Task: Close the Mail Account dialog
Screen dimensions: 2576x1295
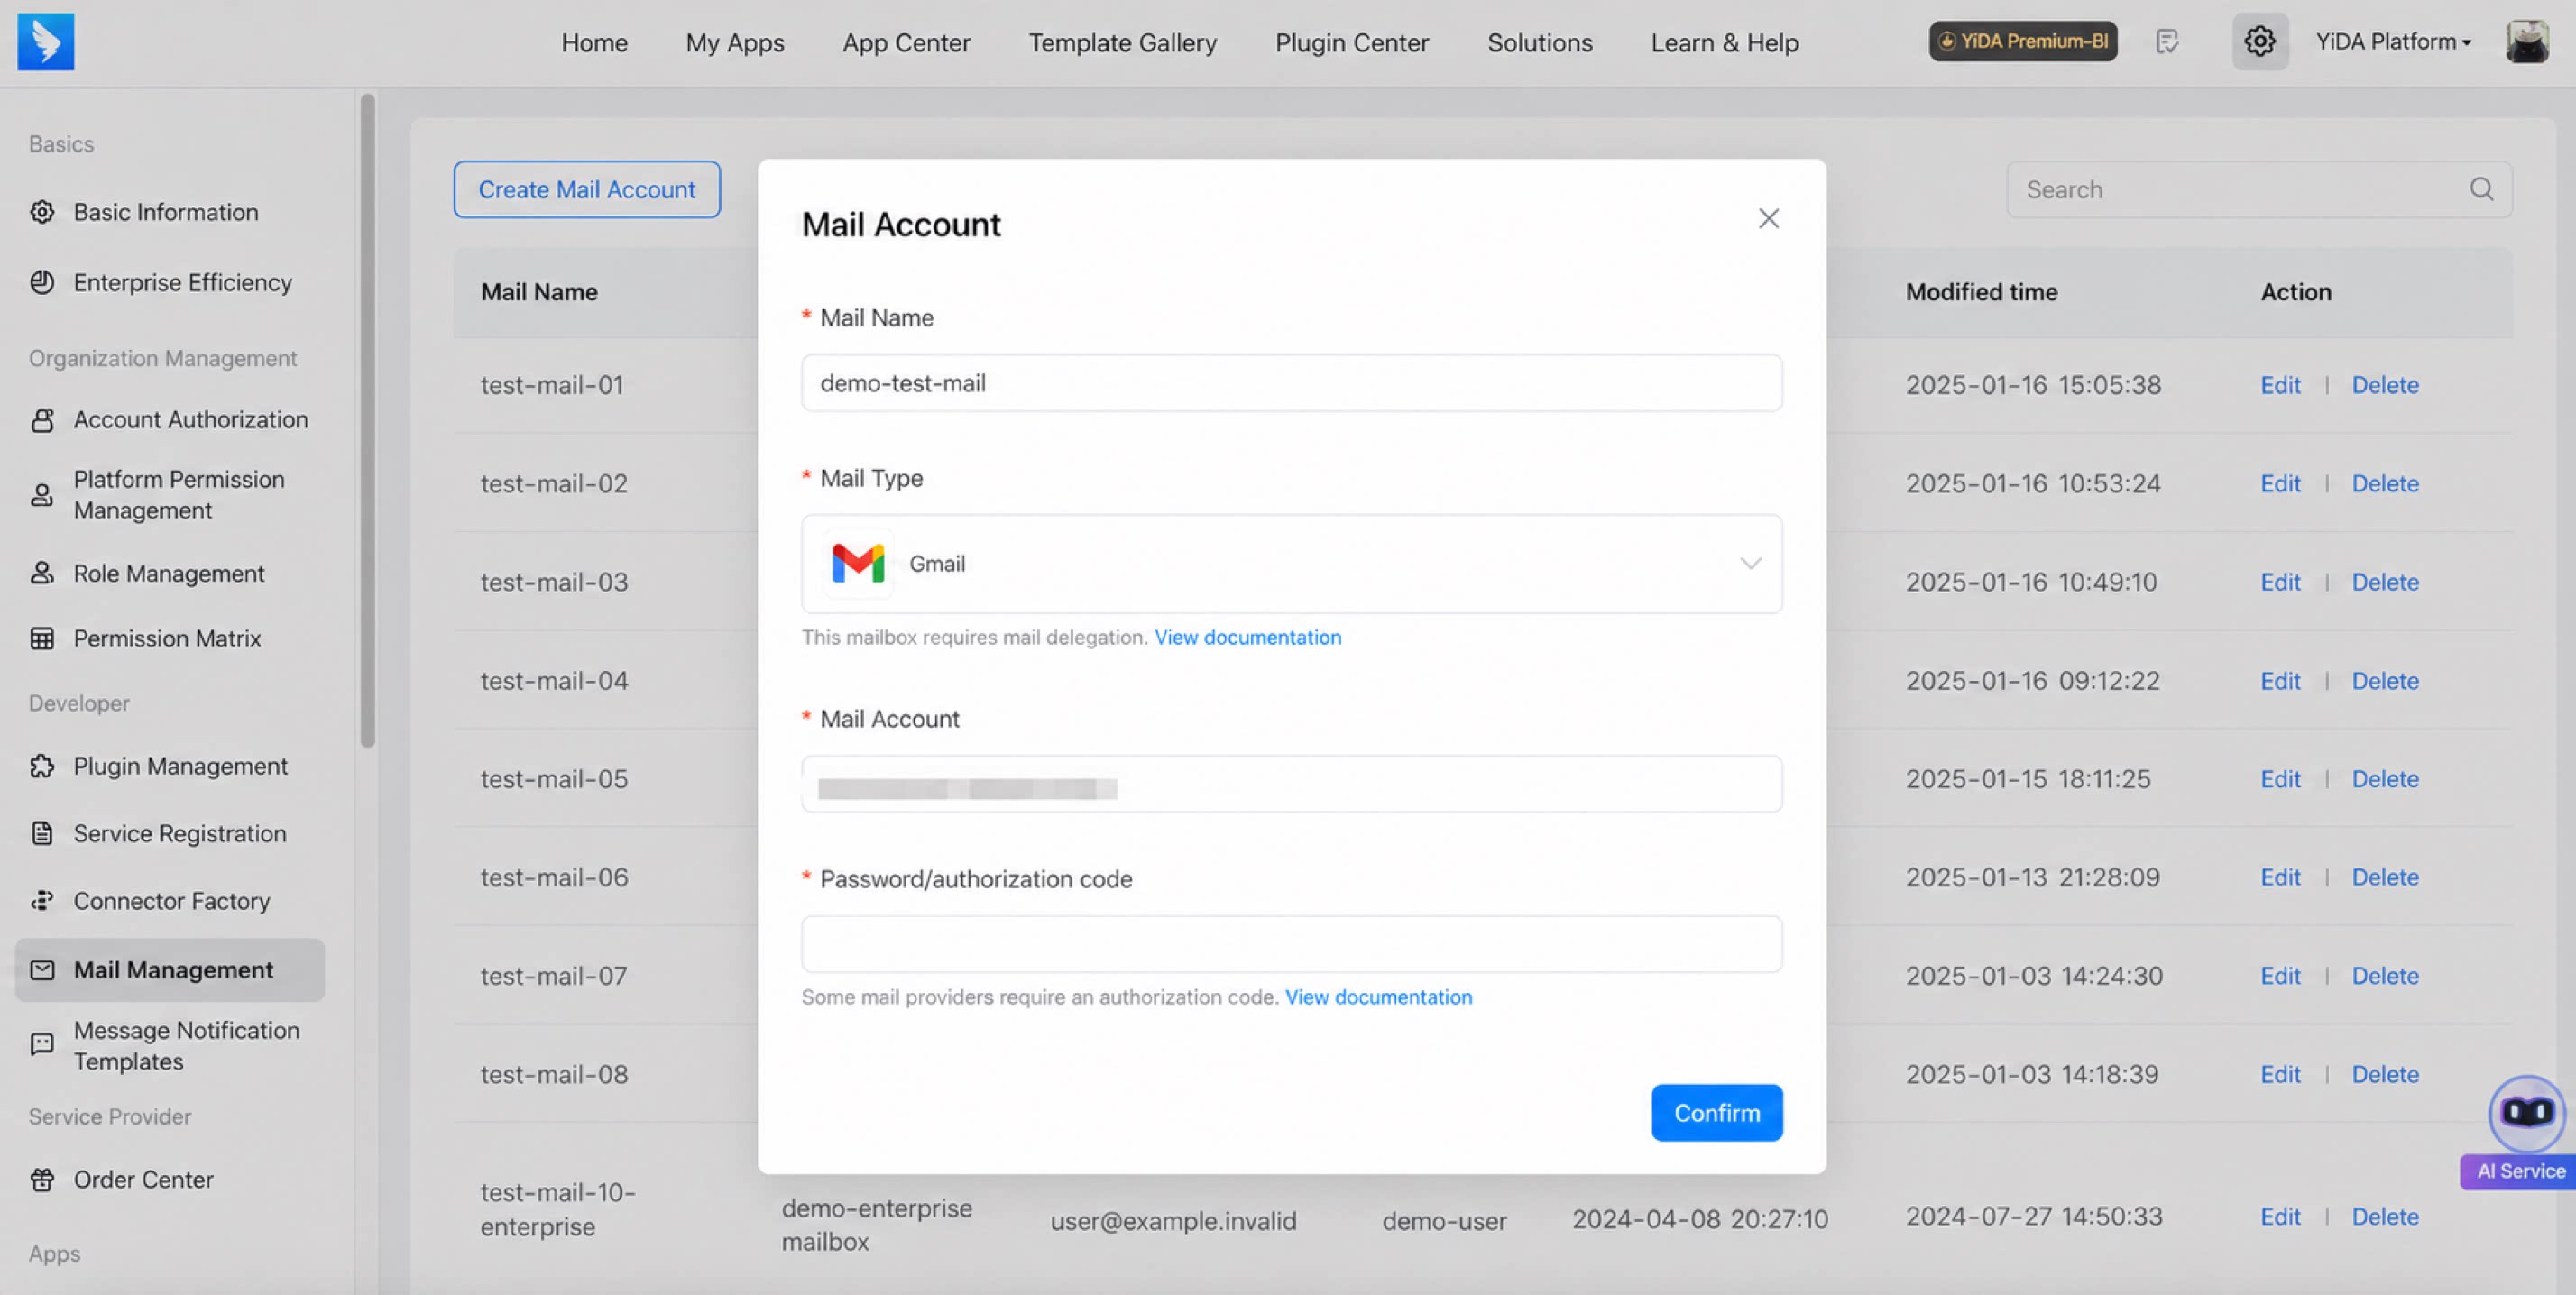Action: (1768, 219)
